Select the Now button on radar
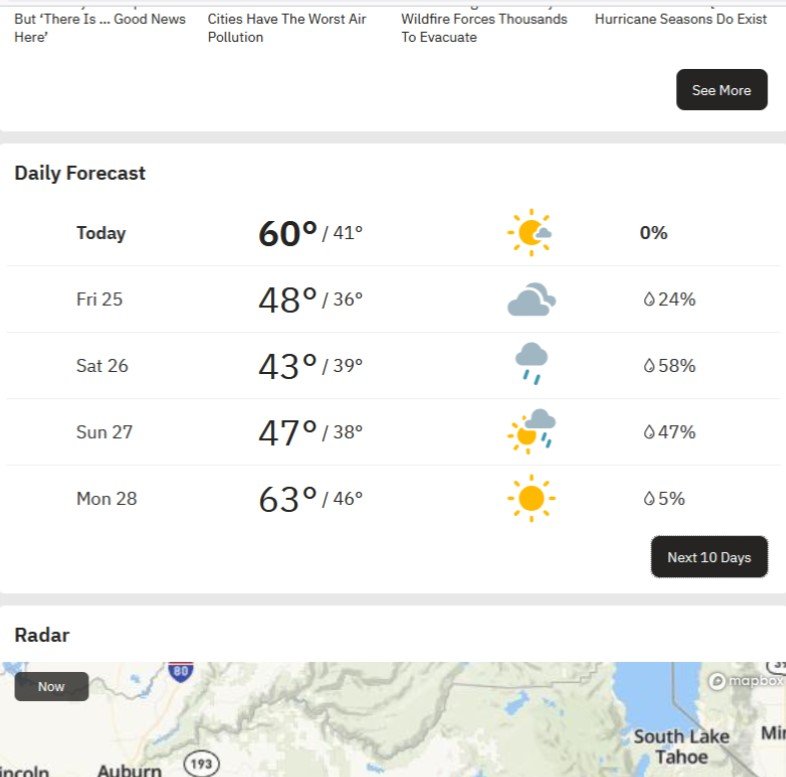Image resolution: width=786 pixels, height=777 pixels. (51, 686)
